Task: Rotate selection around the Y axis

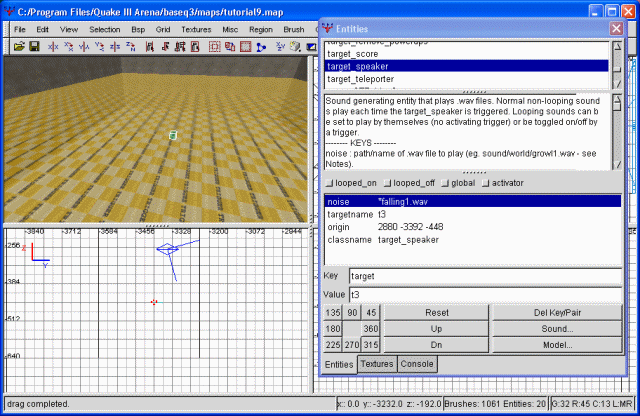Action: coord(100,47)
